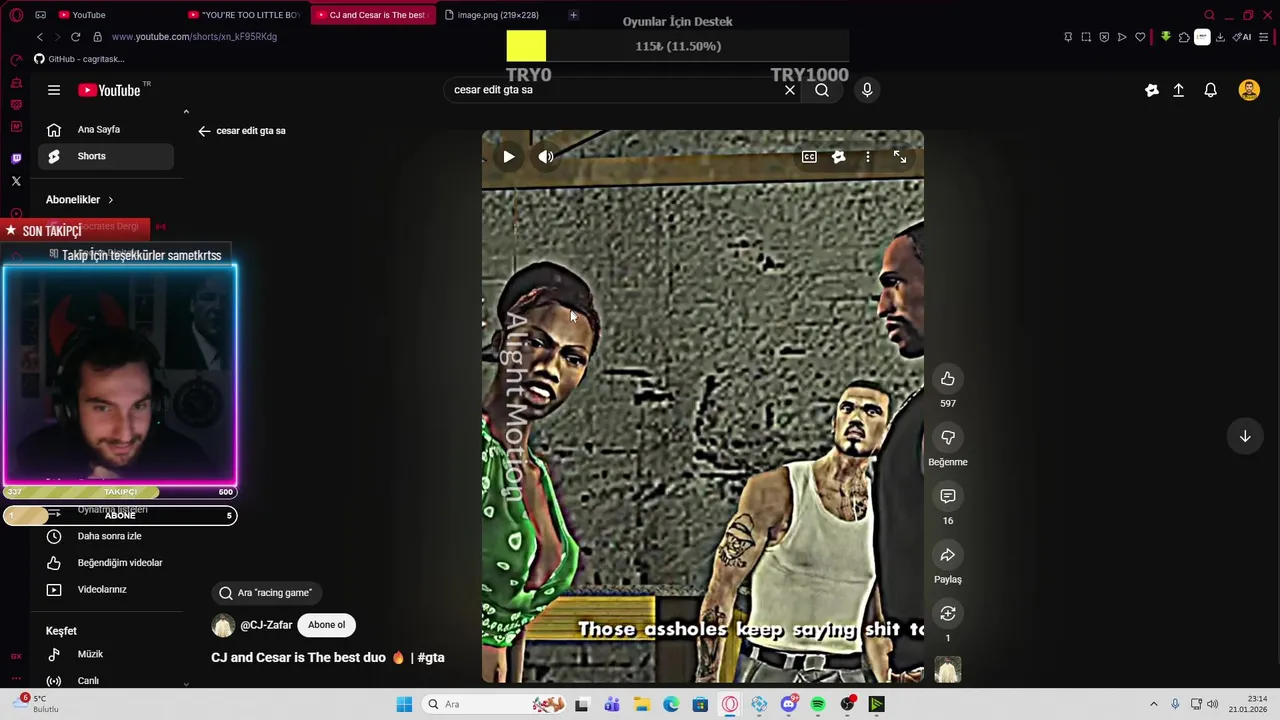This screenshot has width=1280, height=720.
Task: Expand the Abonelikler section chevron
Action: point(111,200)
